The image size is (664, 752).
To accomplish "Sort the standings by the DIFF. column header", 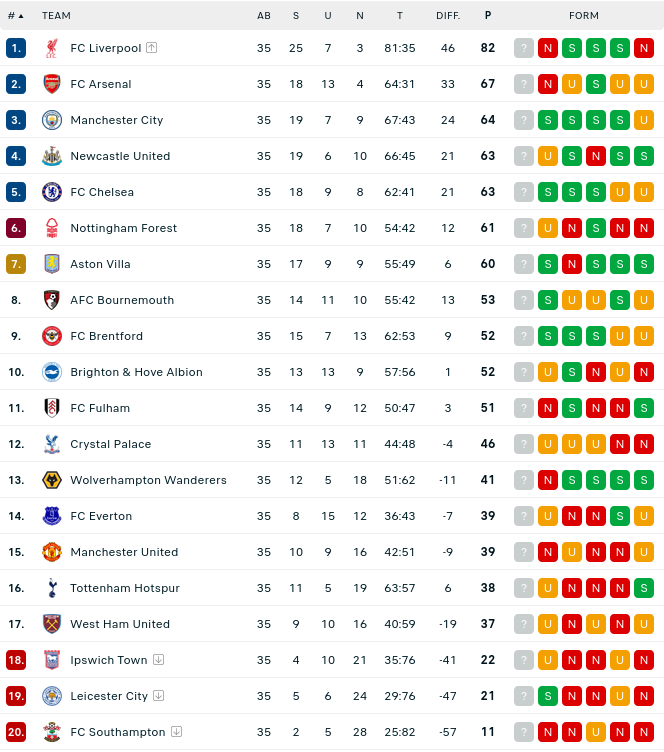I will tap(448, 16).
